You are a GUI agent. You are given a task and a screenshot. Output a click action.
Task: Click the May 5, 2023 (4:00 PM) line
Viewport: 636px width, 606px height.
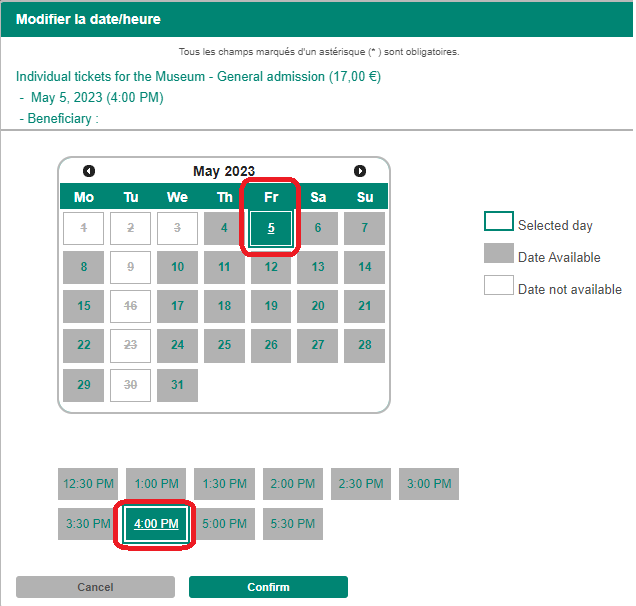coord(97,97)
